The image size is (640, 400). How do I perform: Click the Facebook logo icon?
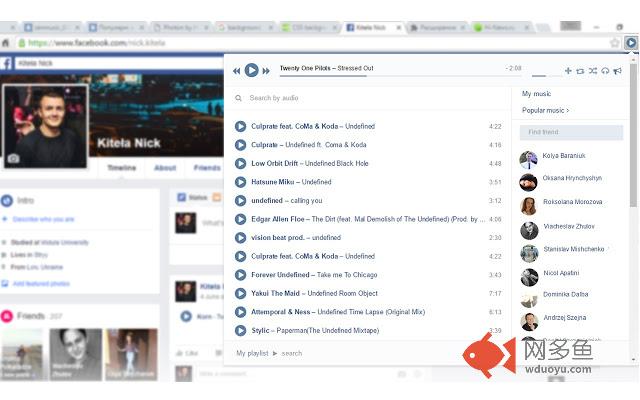point(7,63)
